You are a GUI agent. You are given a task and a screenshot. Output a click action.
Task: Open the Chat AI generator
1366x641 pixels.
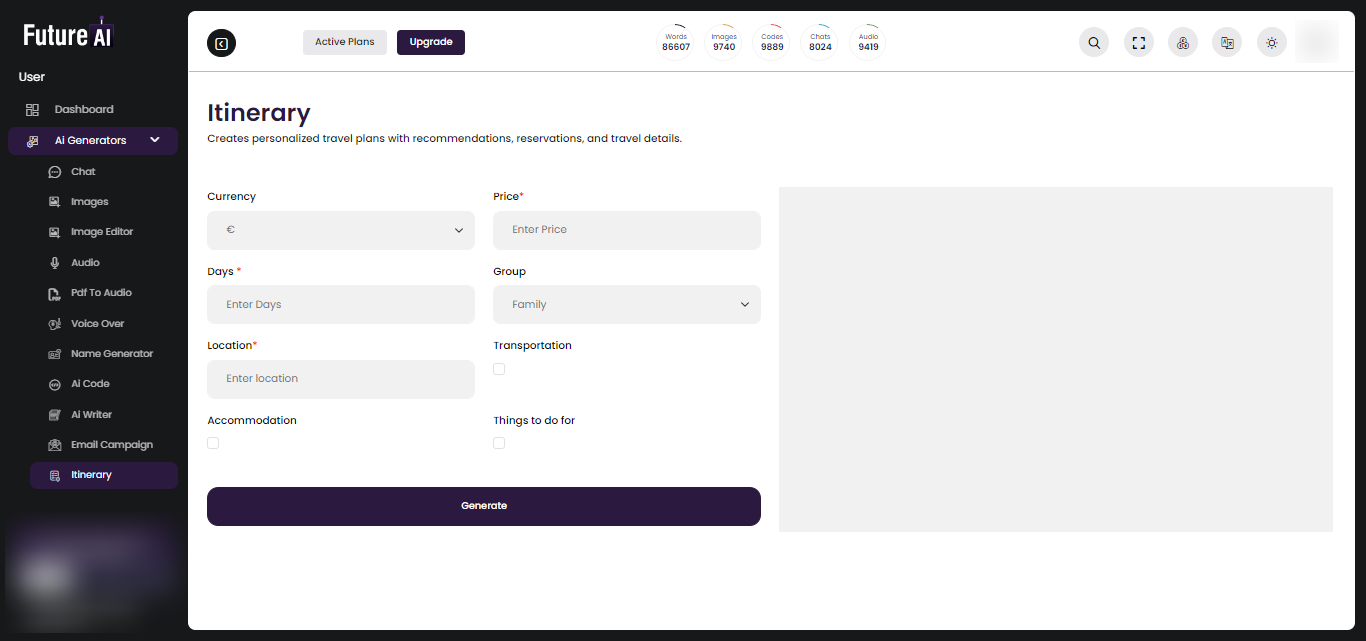pyautogui.click(x=83, y=171)
